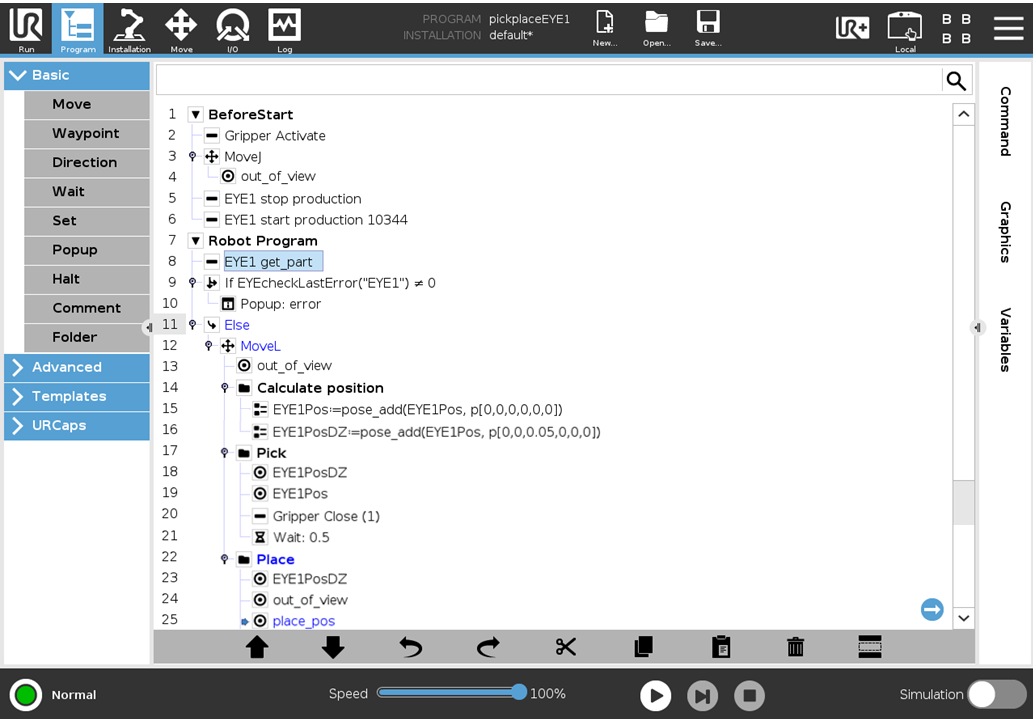The width and height of the screenshot is (1036, 719).
Task: Select the EYE1 start production 10344 line
Action: click(x=316, y=219)
